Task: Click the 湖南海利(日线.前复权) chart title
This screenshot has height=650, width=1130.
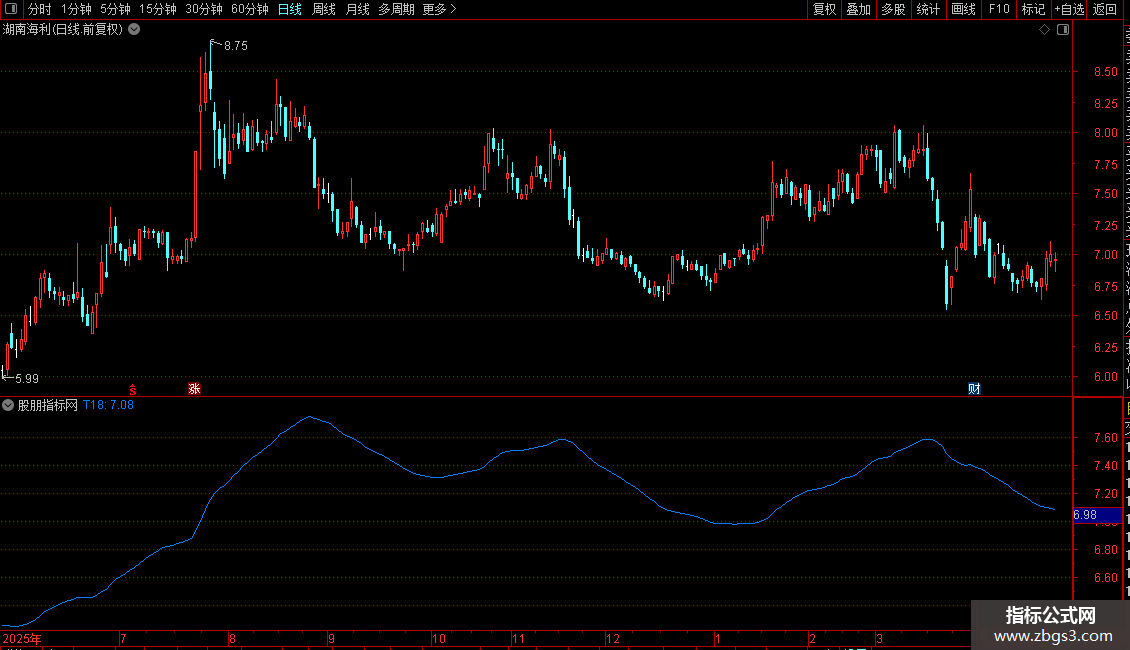Action: pyautogui.click(x=63, y=30)
